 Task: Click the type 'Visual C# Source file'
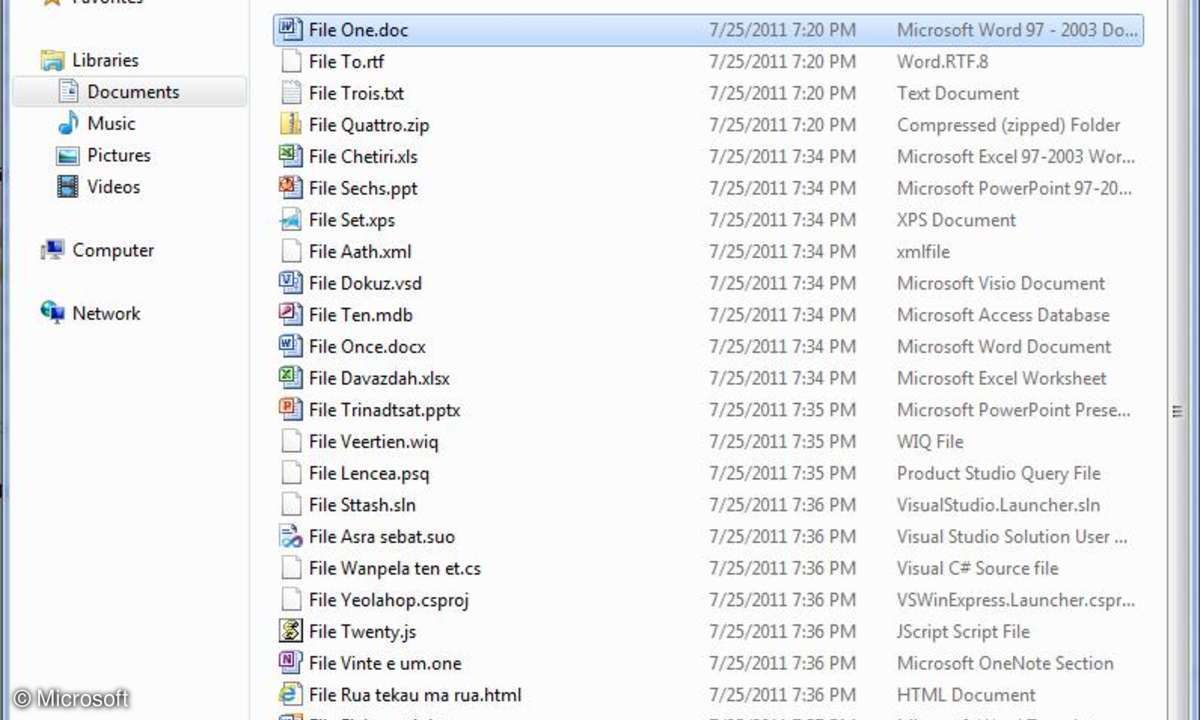click(x=977, y=568)
